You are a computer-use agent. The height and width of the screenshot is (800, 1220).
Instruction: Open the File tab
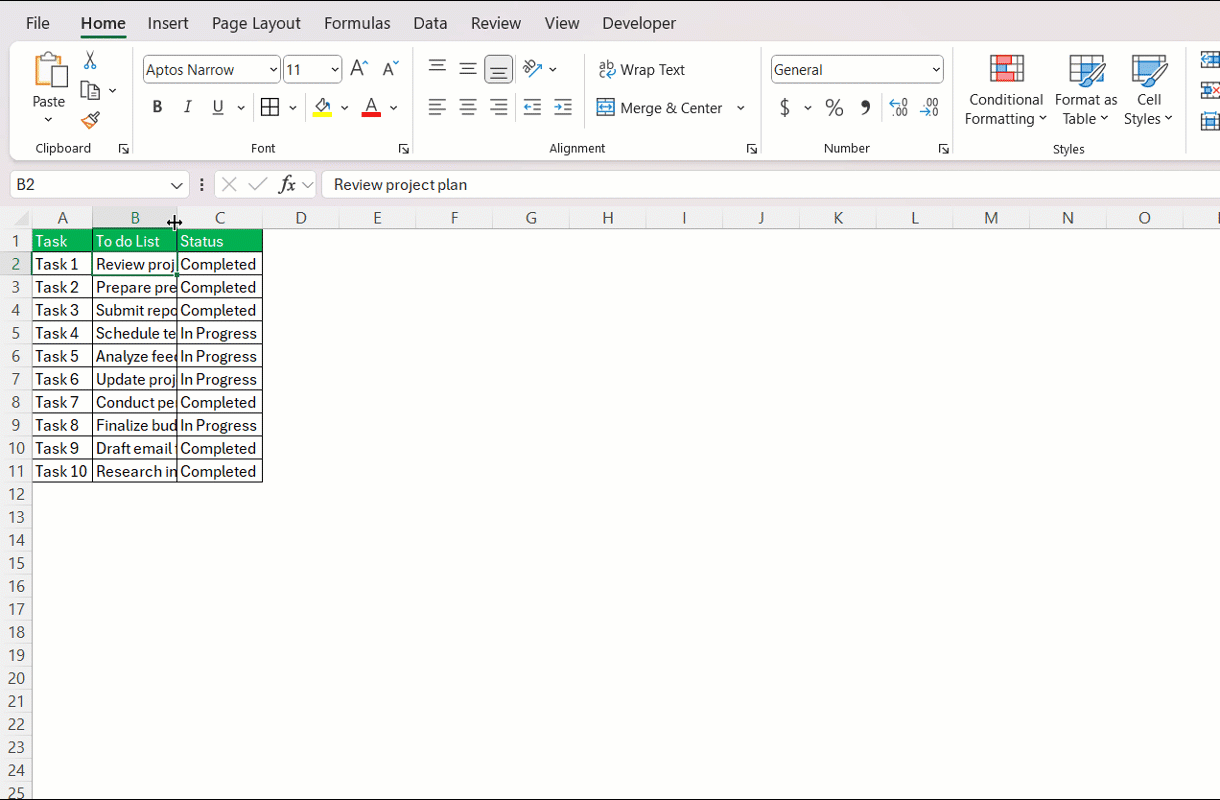click(x=38, y=23)
